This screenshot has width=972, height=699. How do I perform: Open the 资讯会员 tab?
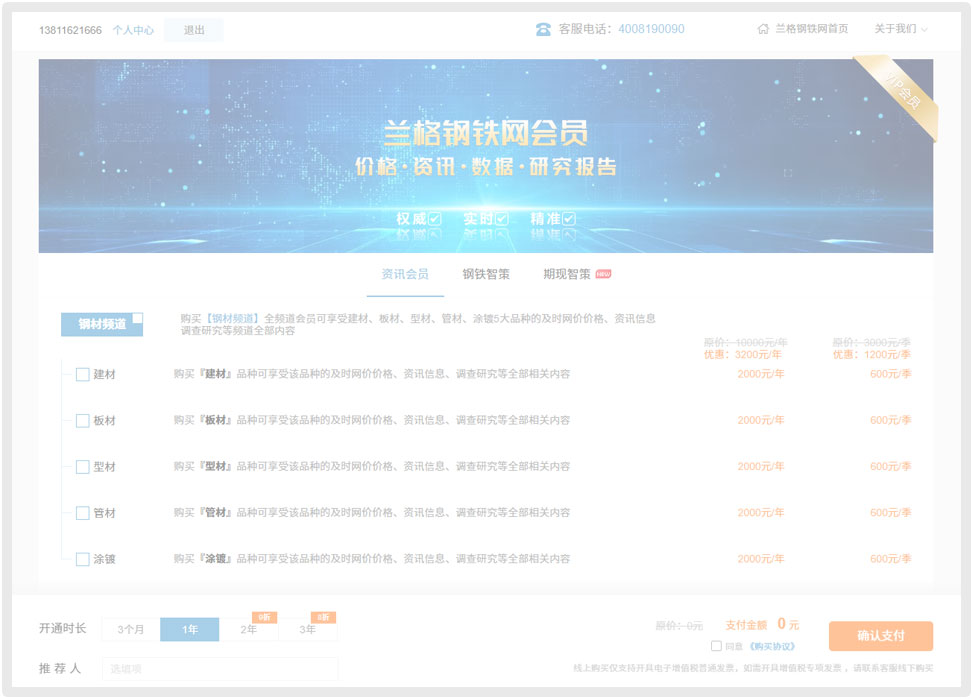point(405,274)
